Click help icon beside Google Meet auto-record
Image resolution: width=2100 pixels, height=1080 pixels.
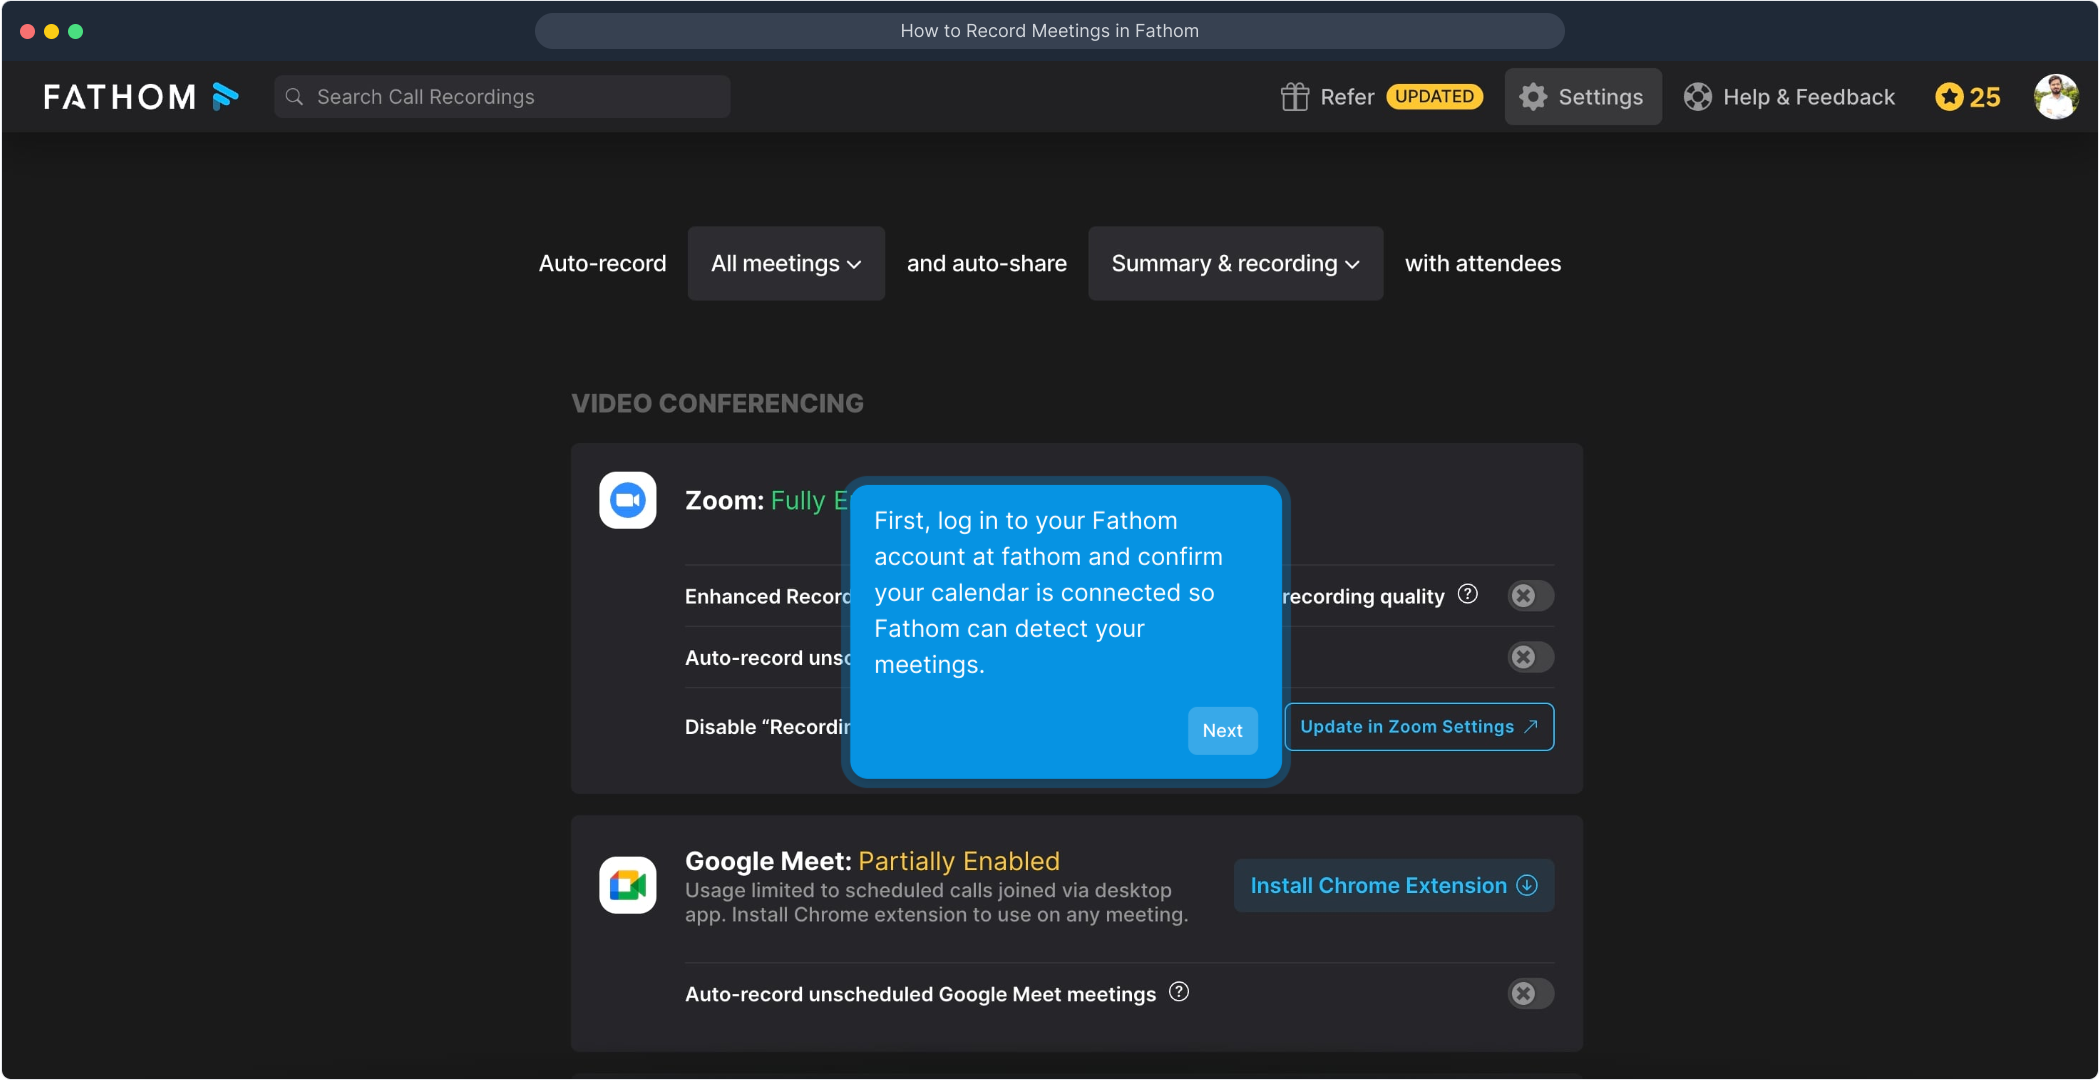(1179, 992)
